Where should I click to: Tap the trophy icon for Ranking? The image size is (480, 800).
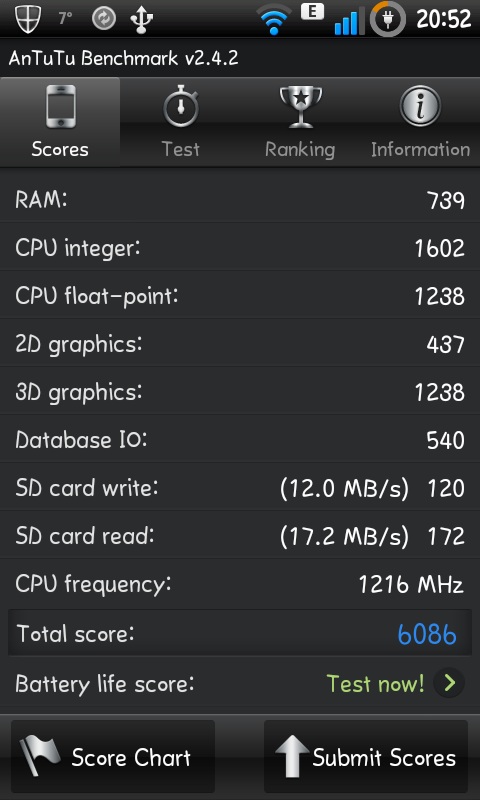pos(301,107)
